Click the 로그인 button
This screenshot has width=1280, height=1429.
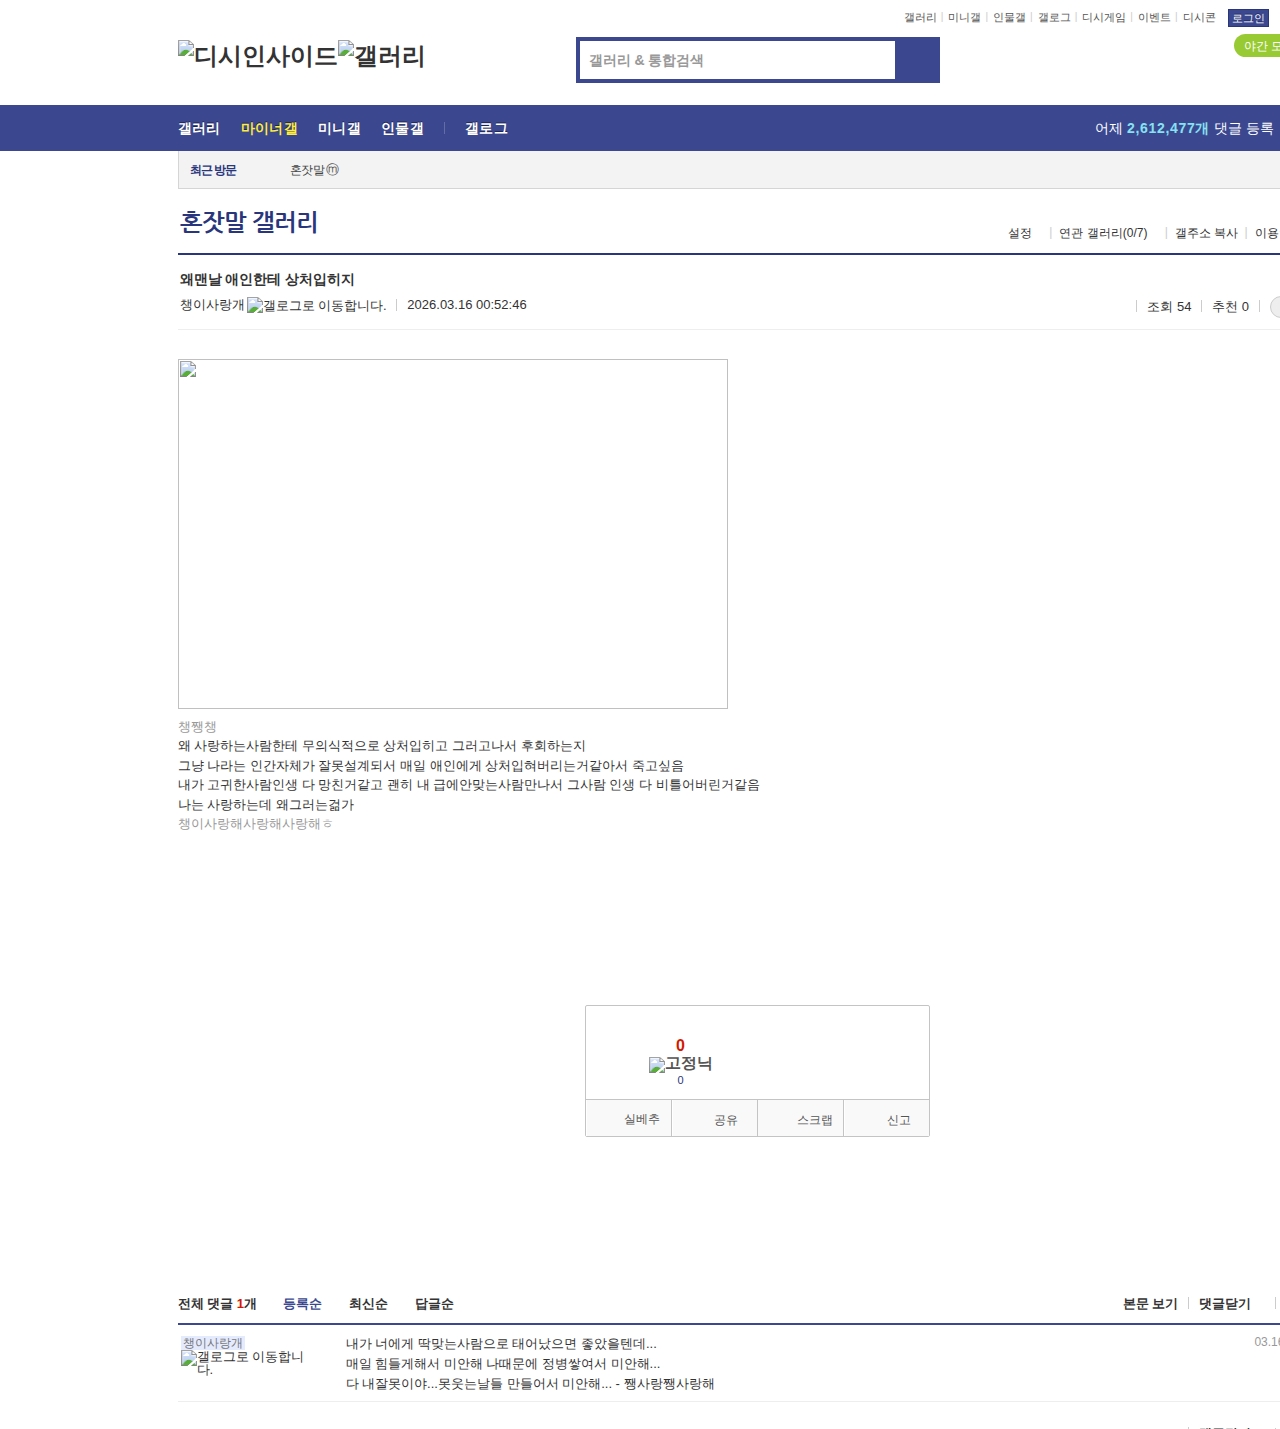click(x=1248, y=18)
